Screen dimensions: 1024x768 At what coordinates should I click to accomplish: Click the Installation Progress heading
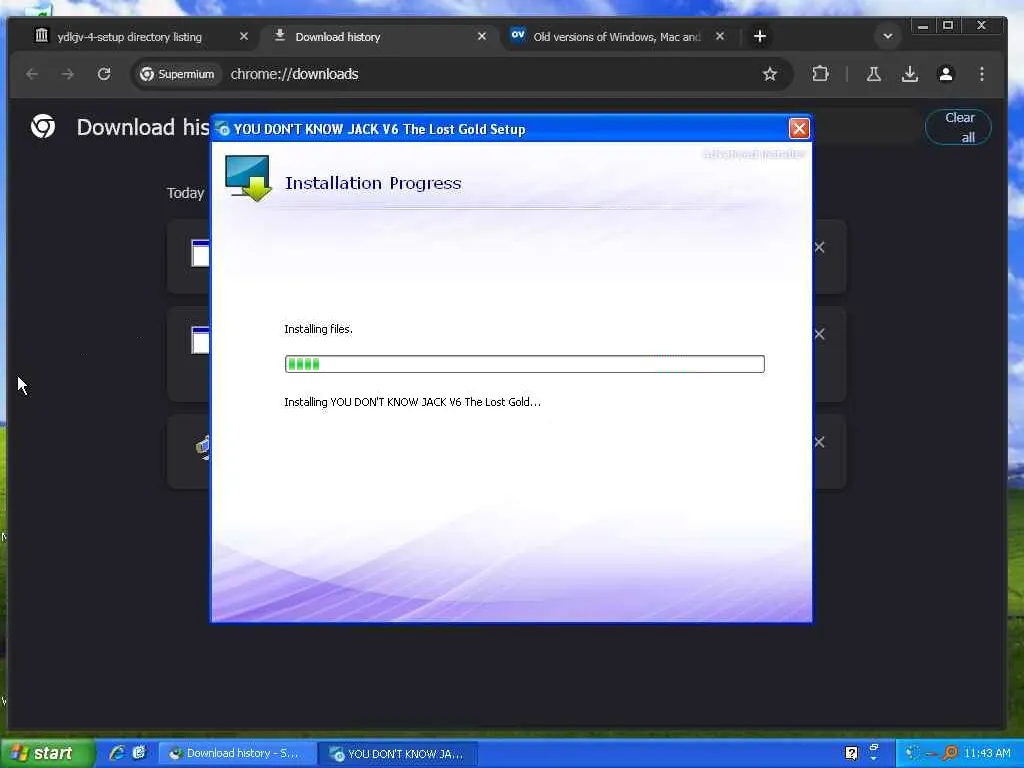click(x=373, y=183)
